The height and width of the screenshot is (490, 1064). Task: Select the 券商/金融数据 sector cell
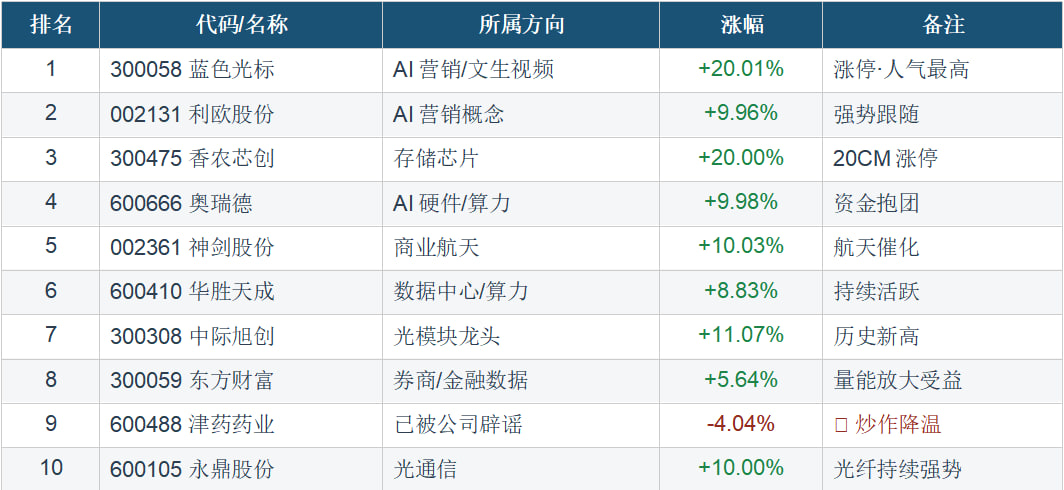[x=461, y=380]
